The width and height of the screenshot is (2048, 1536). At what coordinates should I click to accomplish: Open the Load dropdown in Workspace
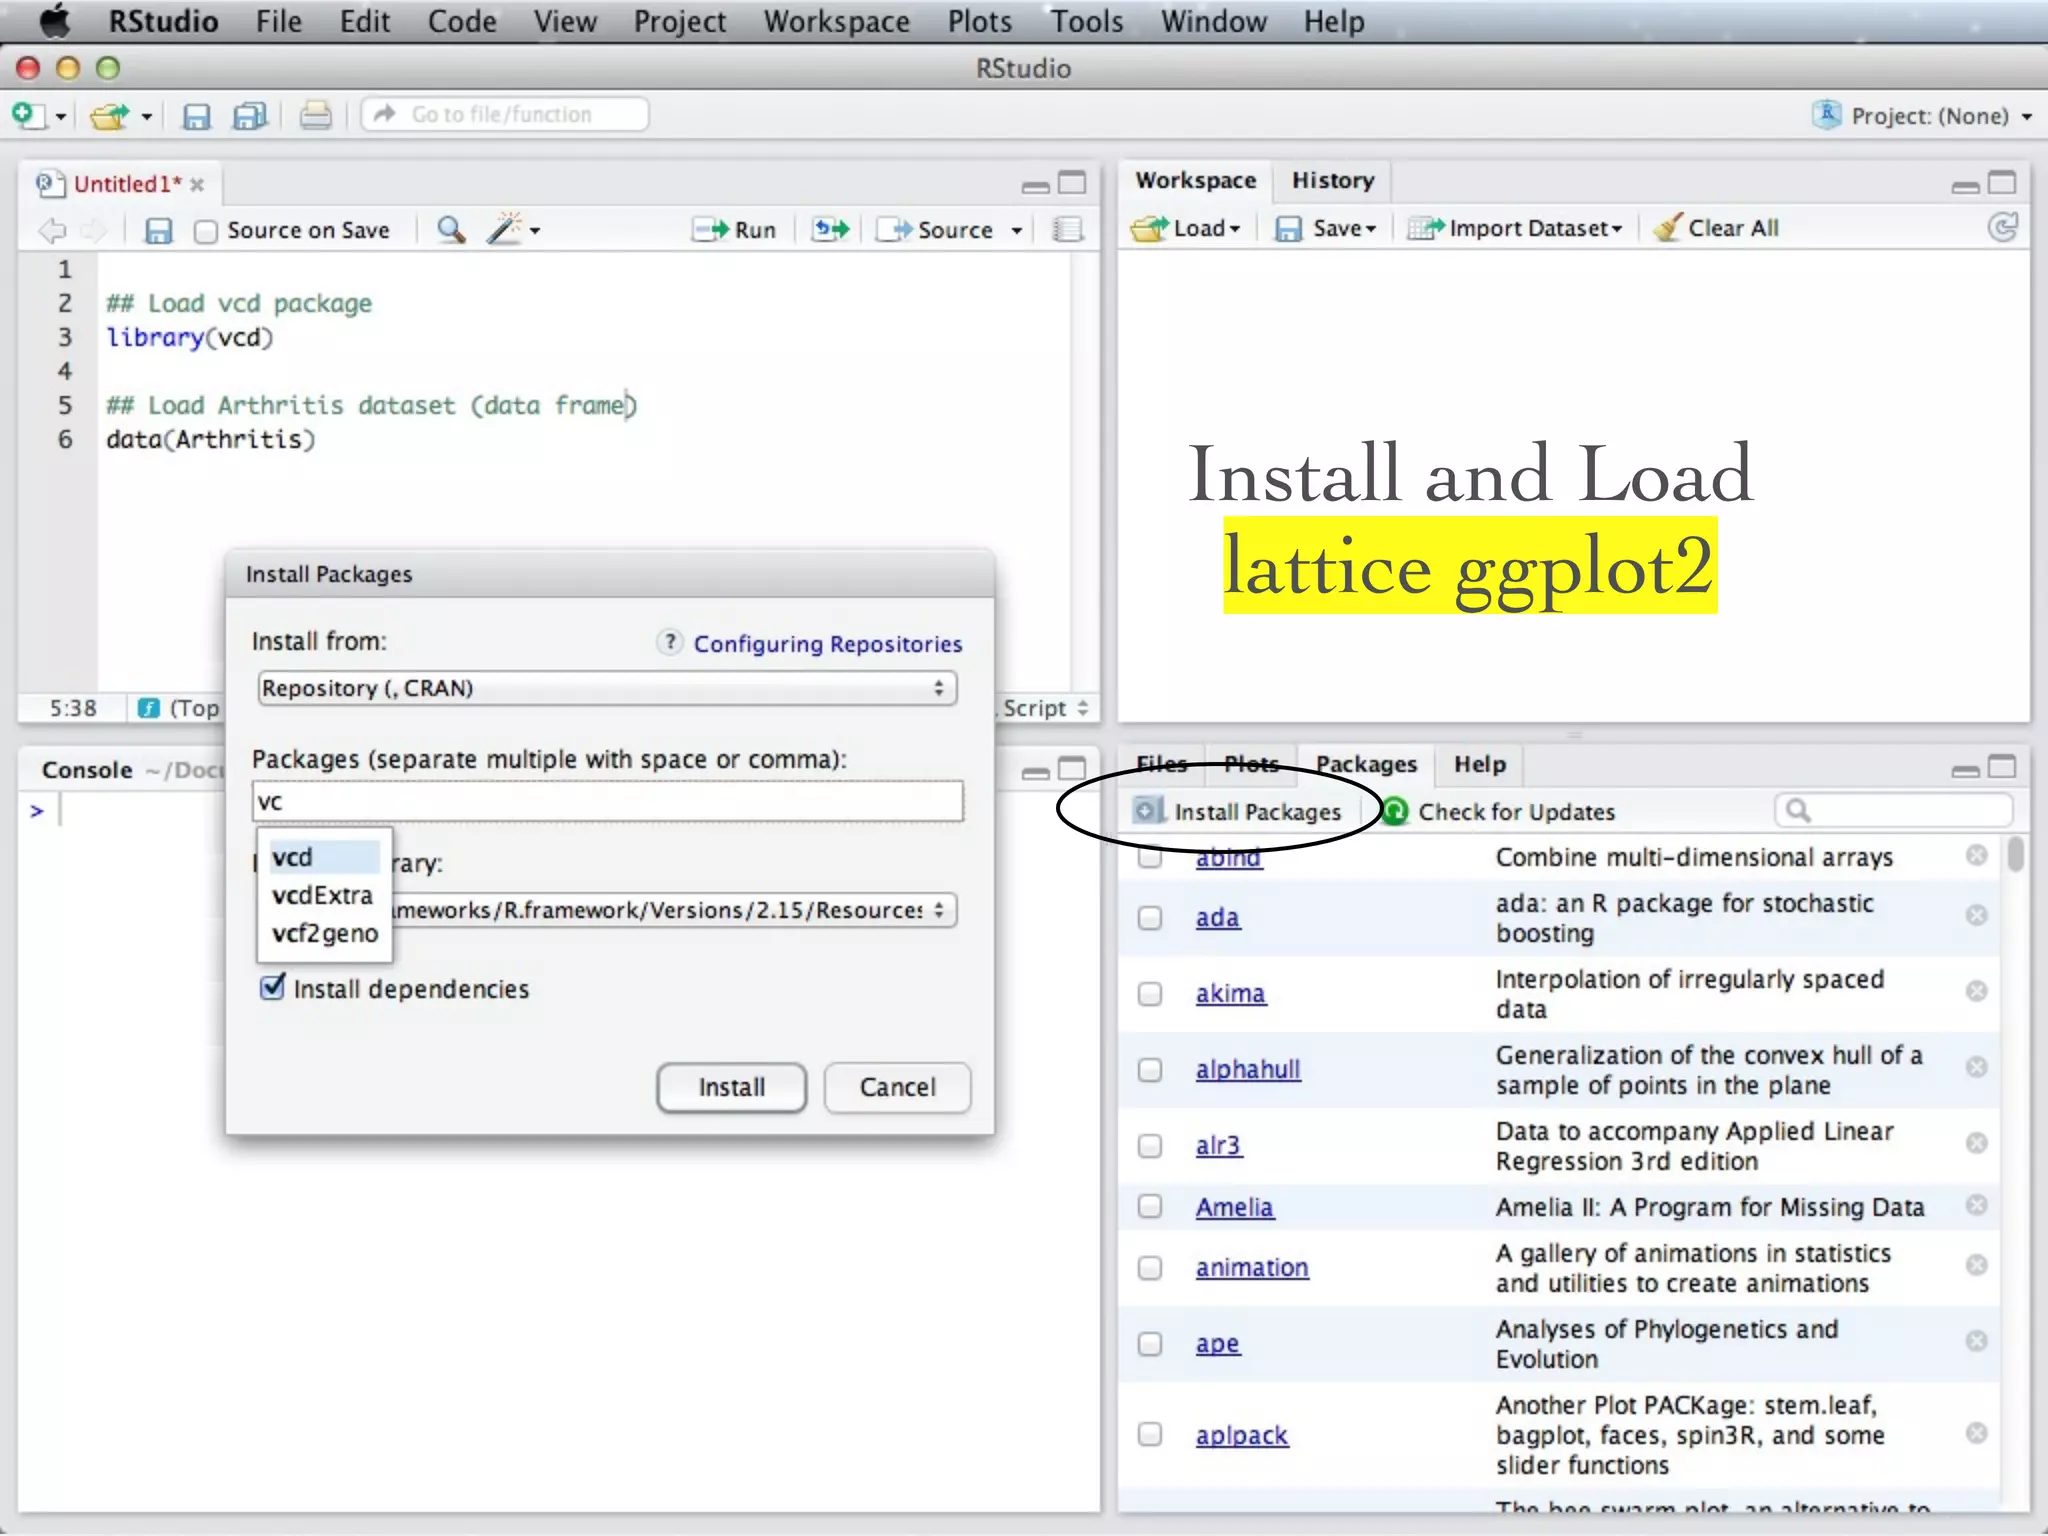tap(1186, 228)
